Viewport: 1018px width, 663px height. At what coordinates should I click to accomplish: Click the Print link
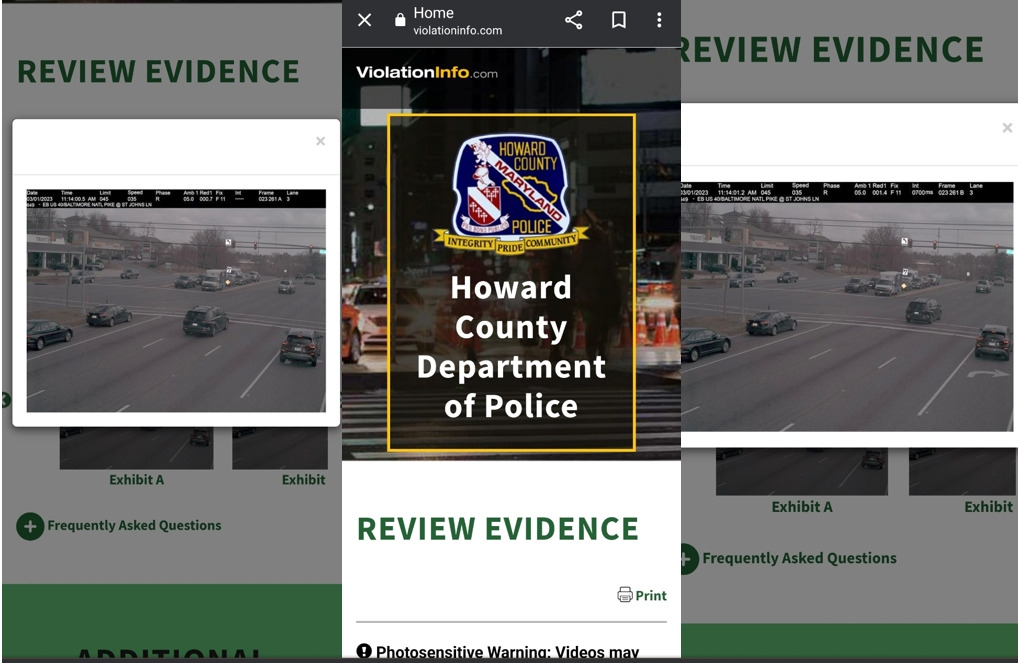click(x=651, y=595)
